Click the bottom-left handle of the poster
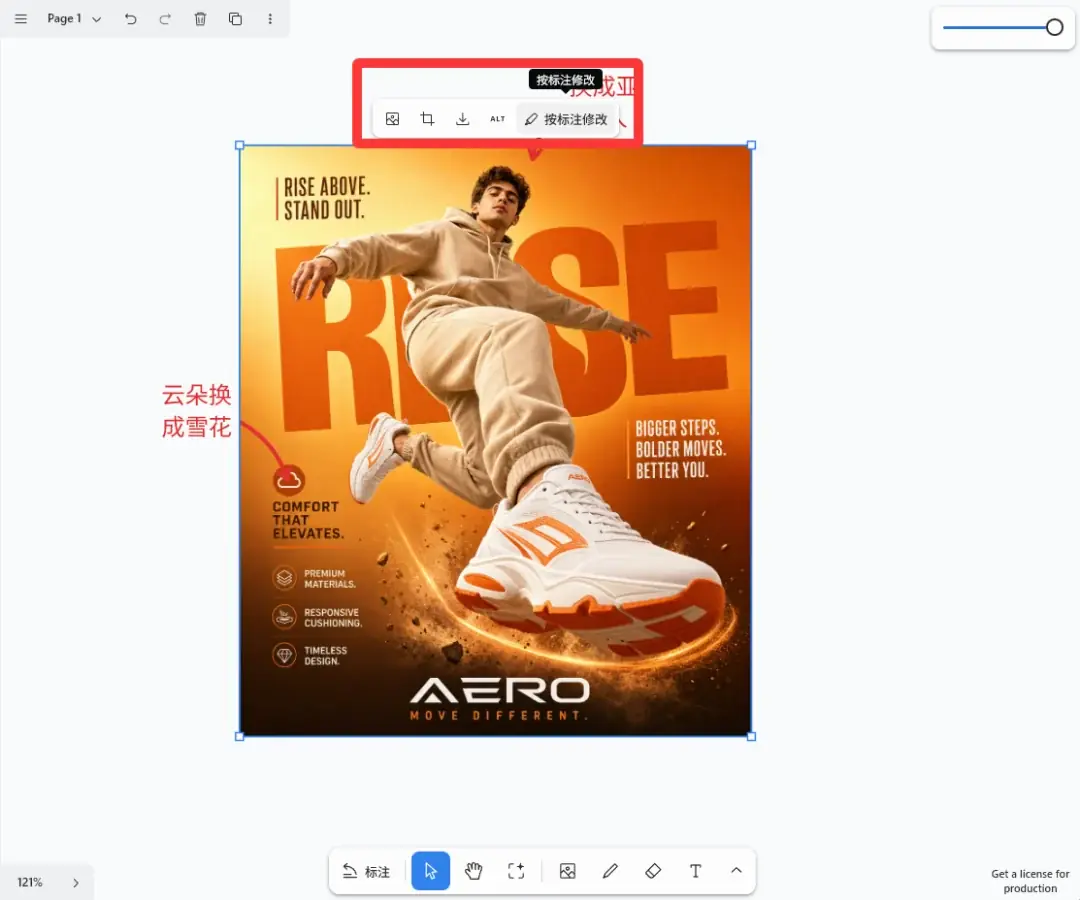Image resolution: width=1080 pixels, height=900 pixels. (x=240, y=736)
